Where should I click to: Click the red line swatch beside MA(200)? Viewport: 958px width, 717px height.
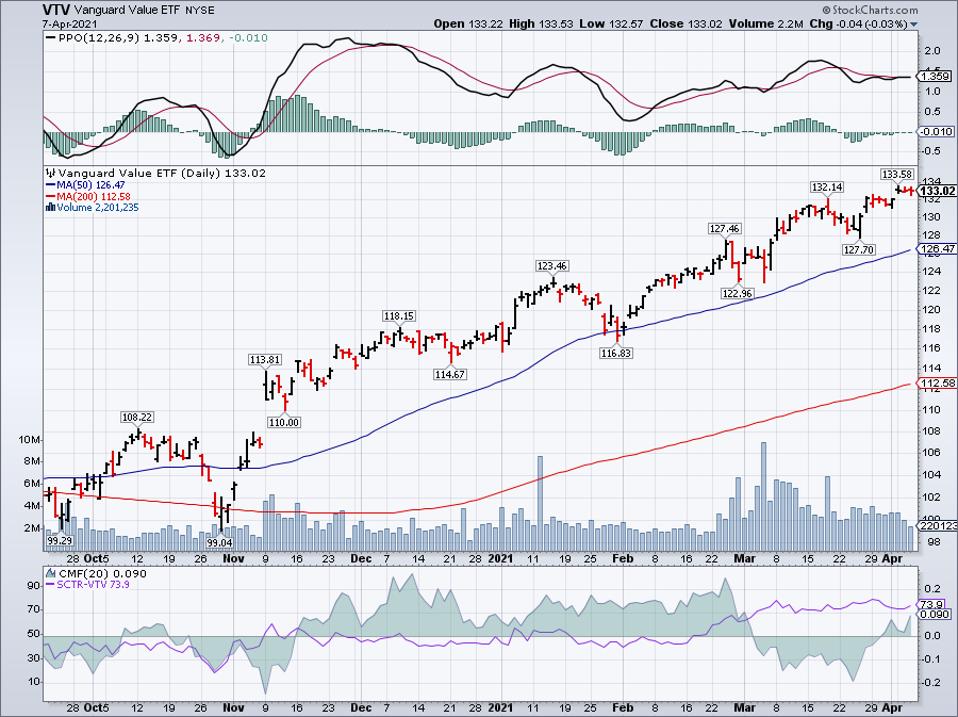pyautogui.click(x=51, y=197)
